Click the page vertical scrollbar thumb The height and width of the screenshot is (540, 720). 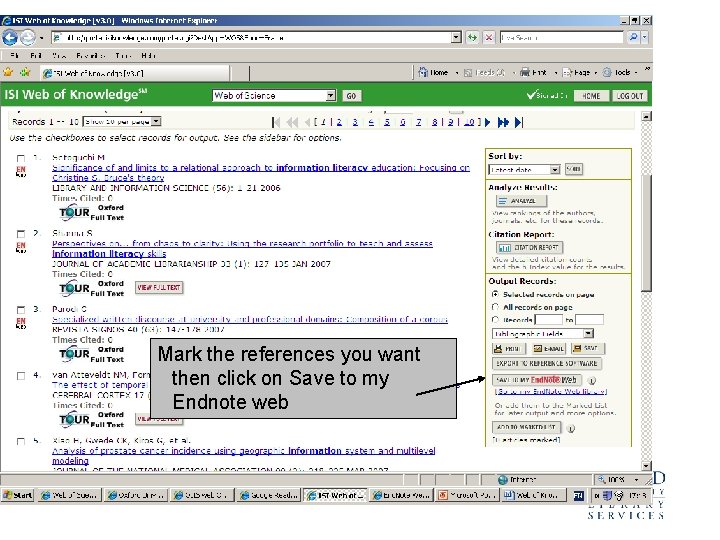point(646,232)
